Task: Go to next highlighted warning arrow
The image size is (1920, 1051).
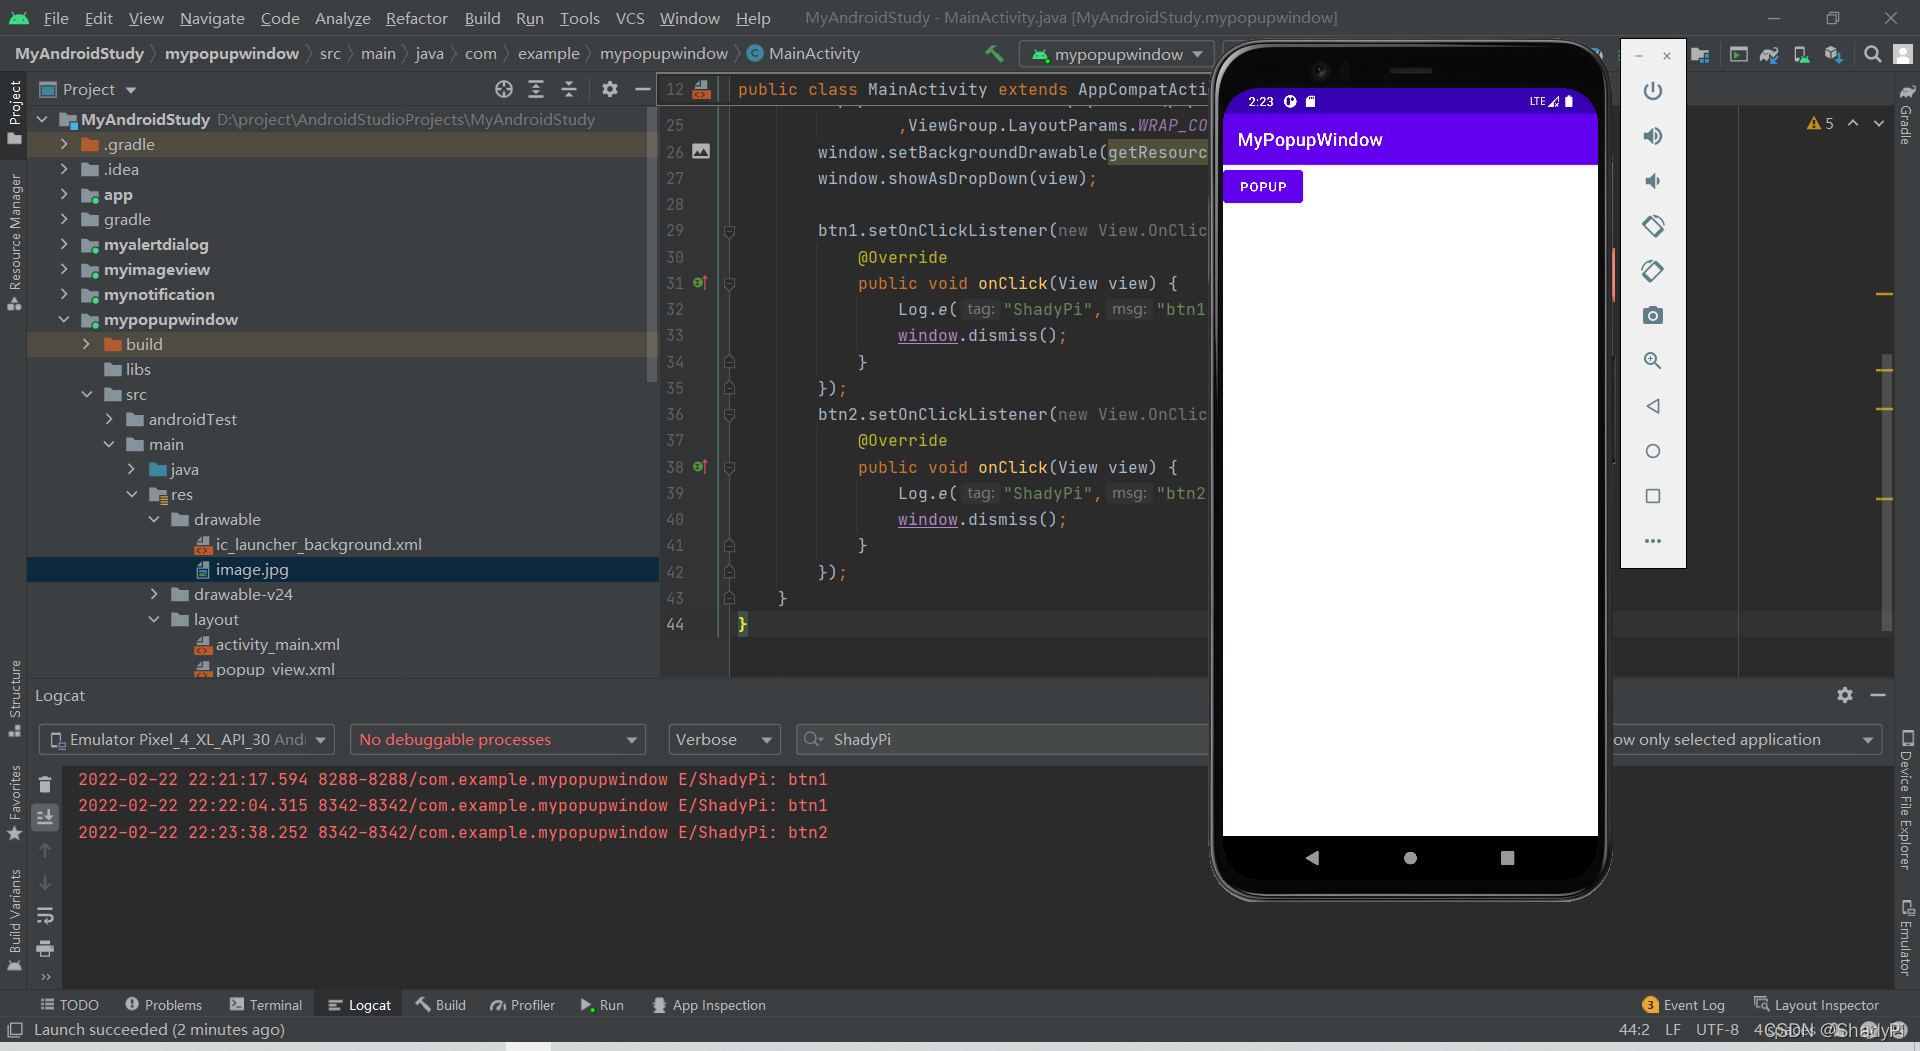Action: [x=1879, y=123]
